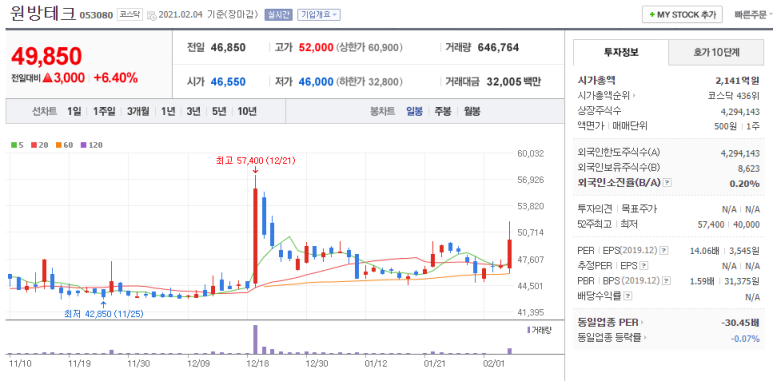Open help icon next to 추정PER EPS
Screen dimensions: 773x381
pos(644,266)
